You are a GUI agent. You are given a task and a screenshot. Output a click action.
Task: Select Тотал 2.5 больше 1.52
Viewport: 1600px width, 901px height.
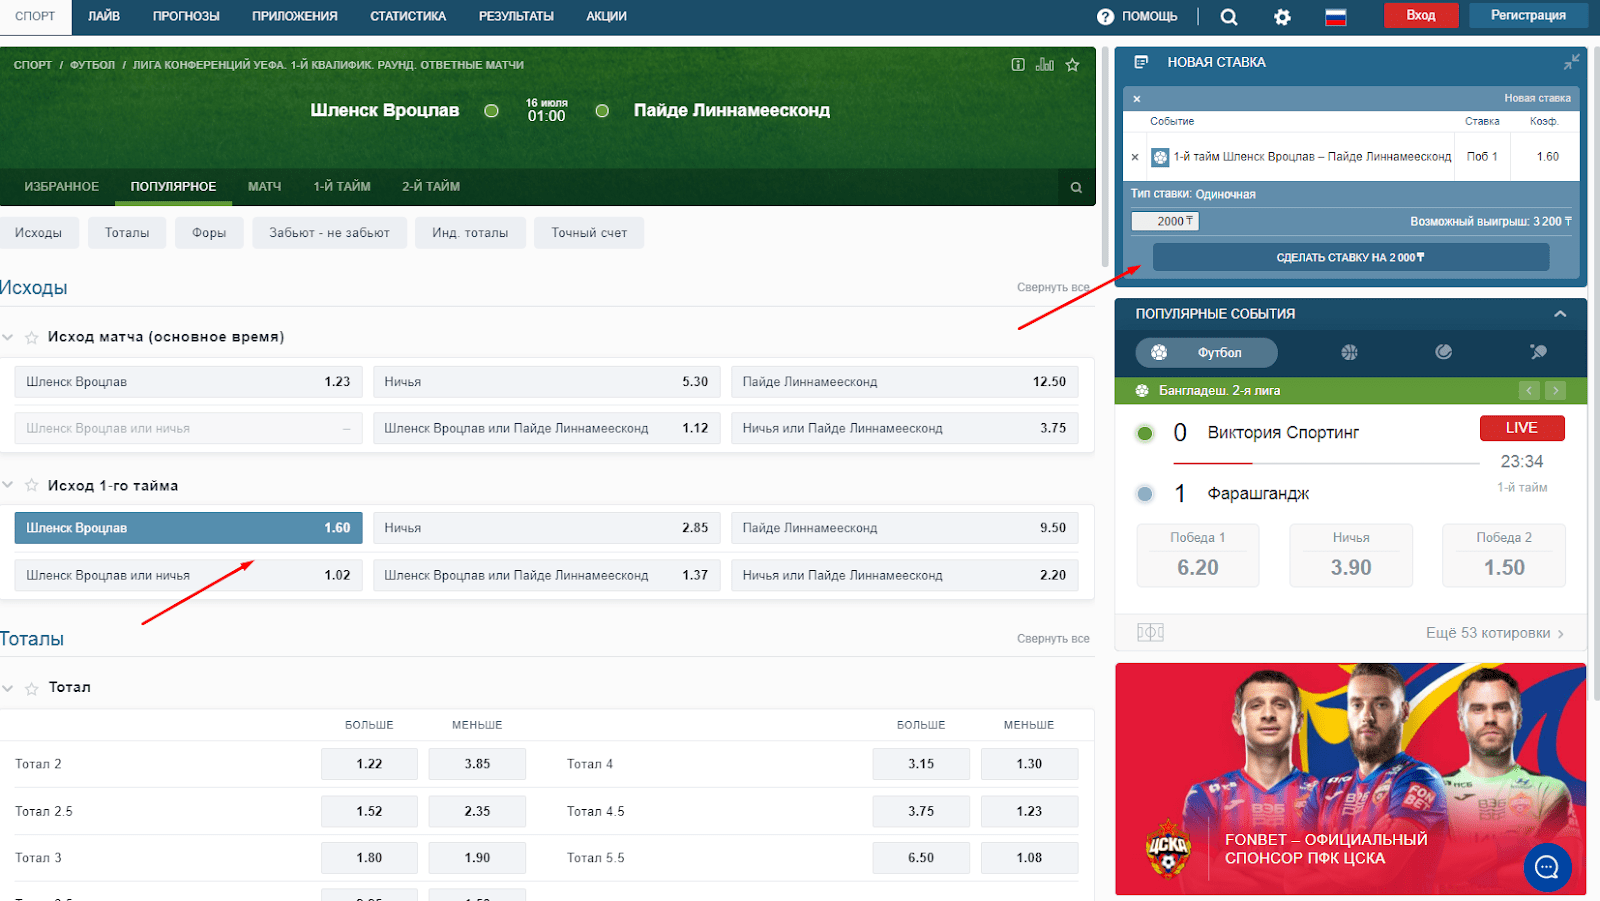point(369,811)
